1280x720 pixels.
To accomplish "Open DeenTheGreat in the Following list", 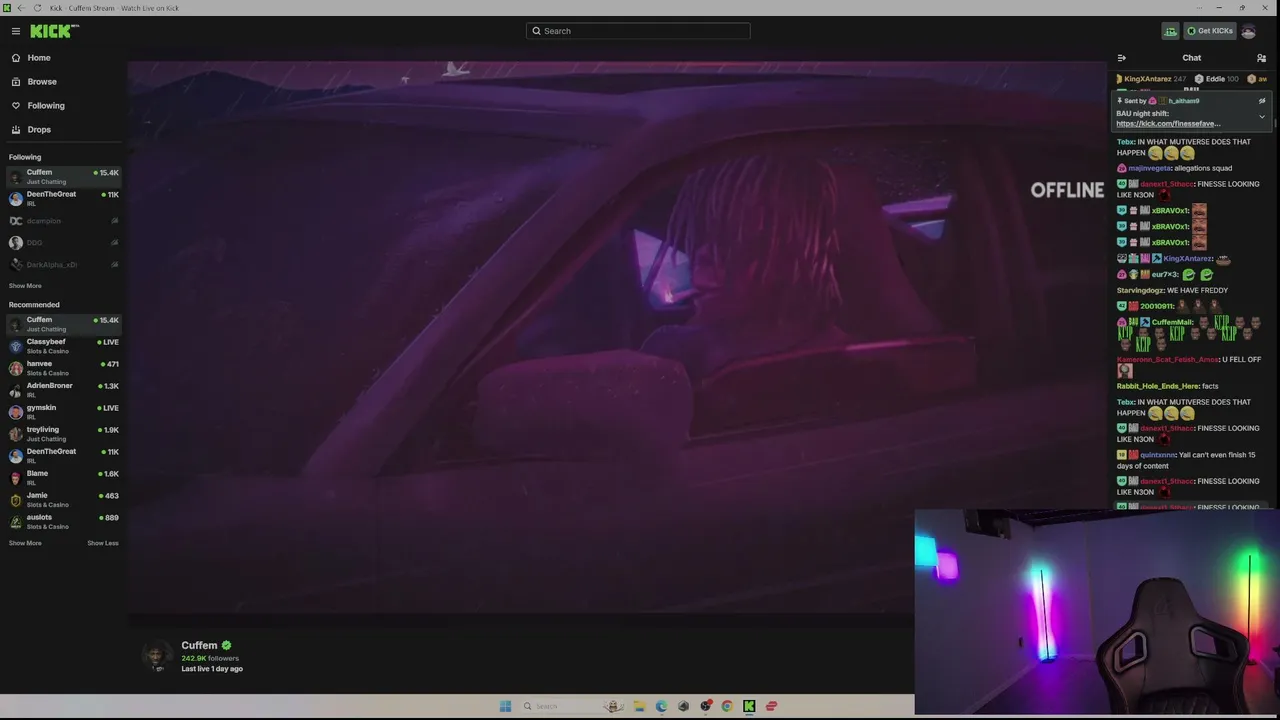I will 64,199.
